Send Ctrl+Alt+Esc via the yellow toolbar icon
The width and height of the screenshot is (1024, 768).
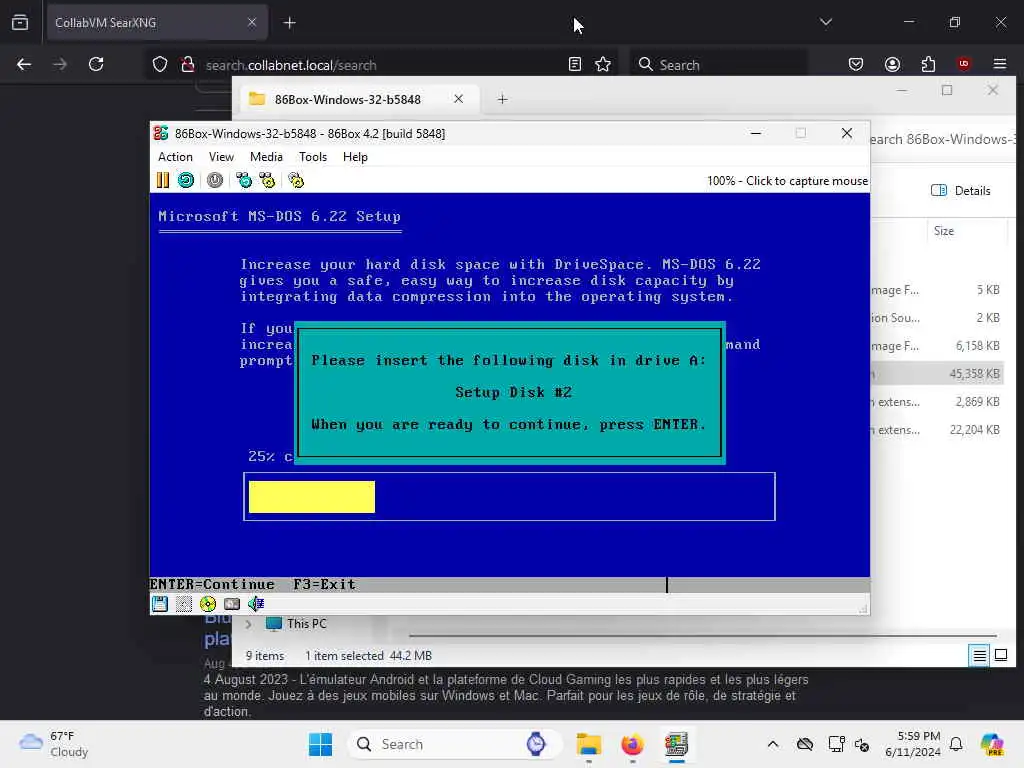[x=267, y=180]
